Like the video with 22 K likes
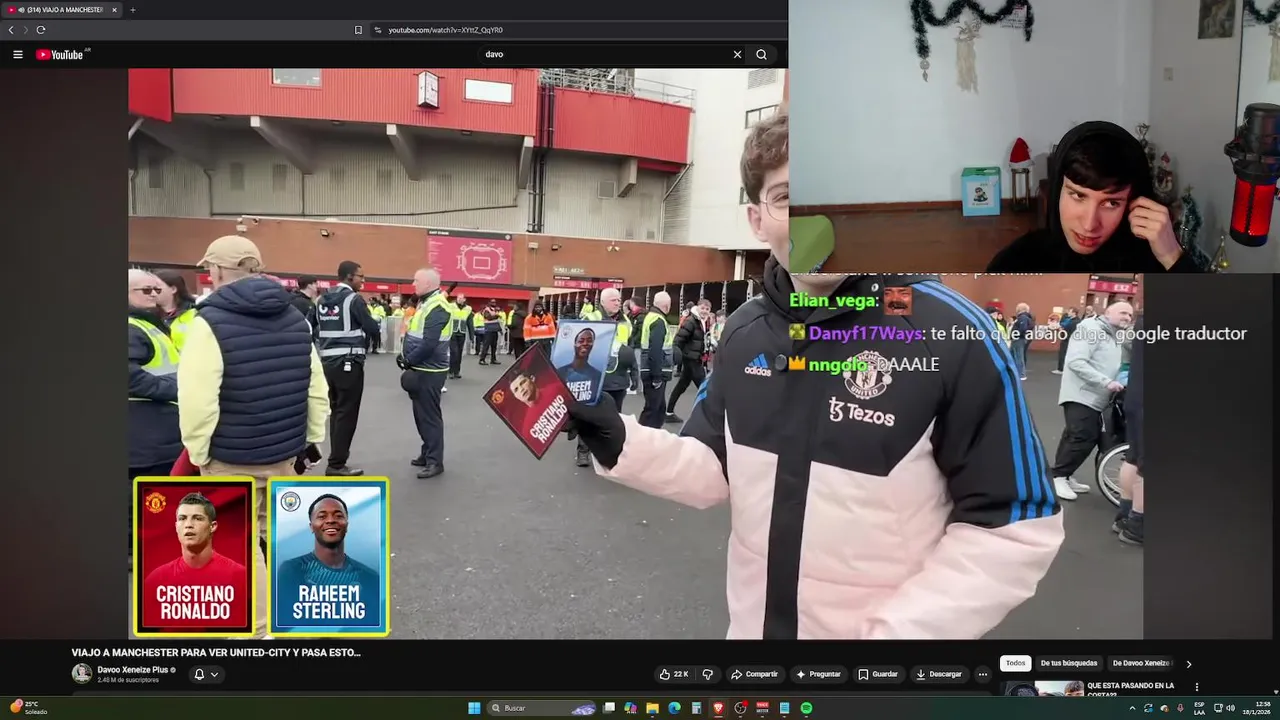Viewport: 1280px width, 720px height. coord(673,674)
